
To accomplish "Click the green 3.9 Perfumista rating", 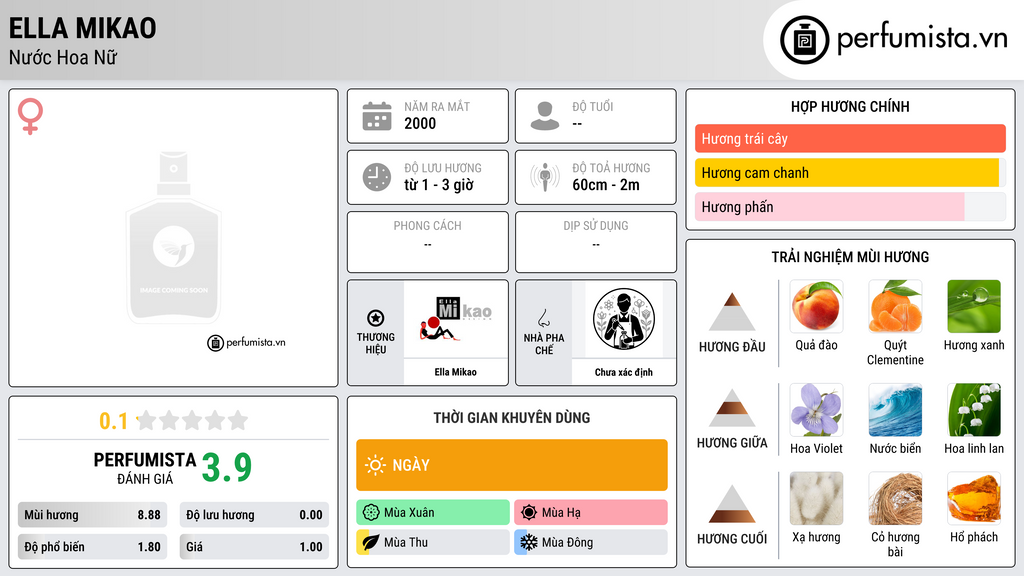I will coord(227,468).
